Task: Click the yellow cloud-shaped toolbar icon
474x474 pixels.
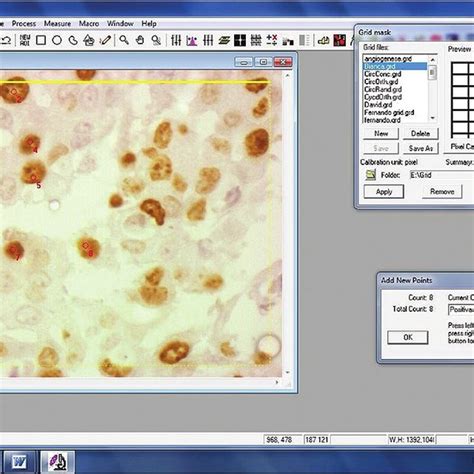Action: click(323, 41)
